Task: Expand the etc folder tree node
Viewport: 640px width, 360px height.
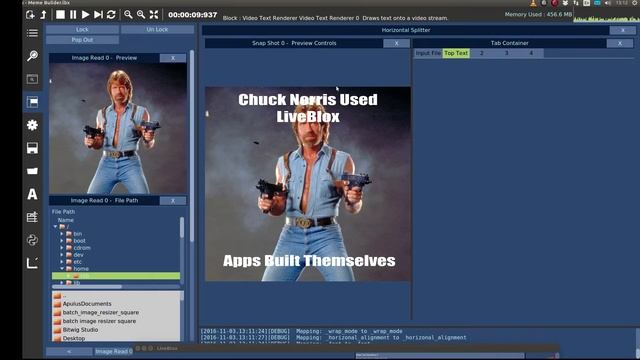Action: [62, 262]
